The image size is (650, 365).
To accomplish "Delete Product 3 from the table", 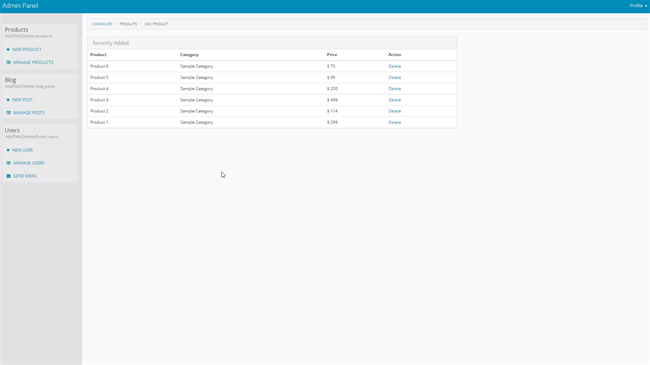I will pos(394,100).
